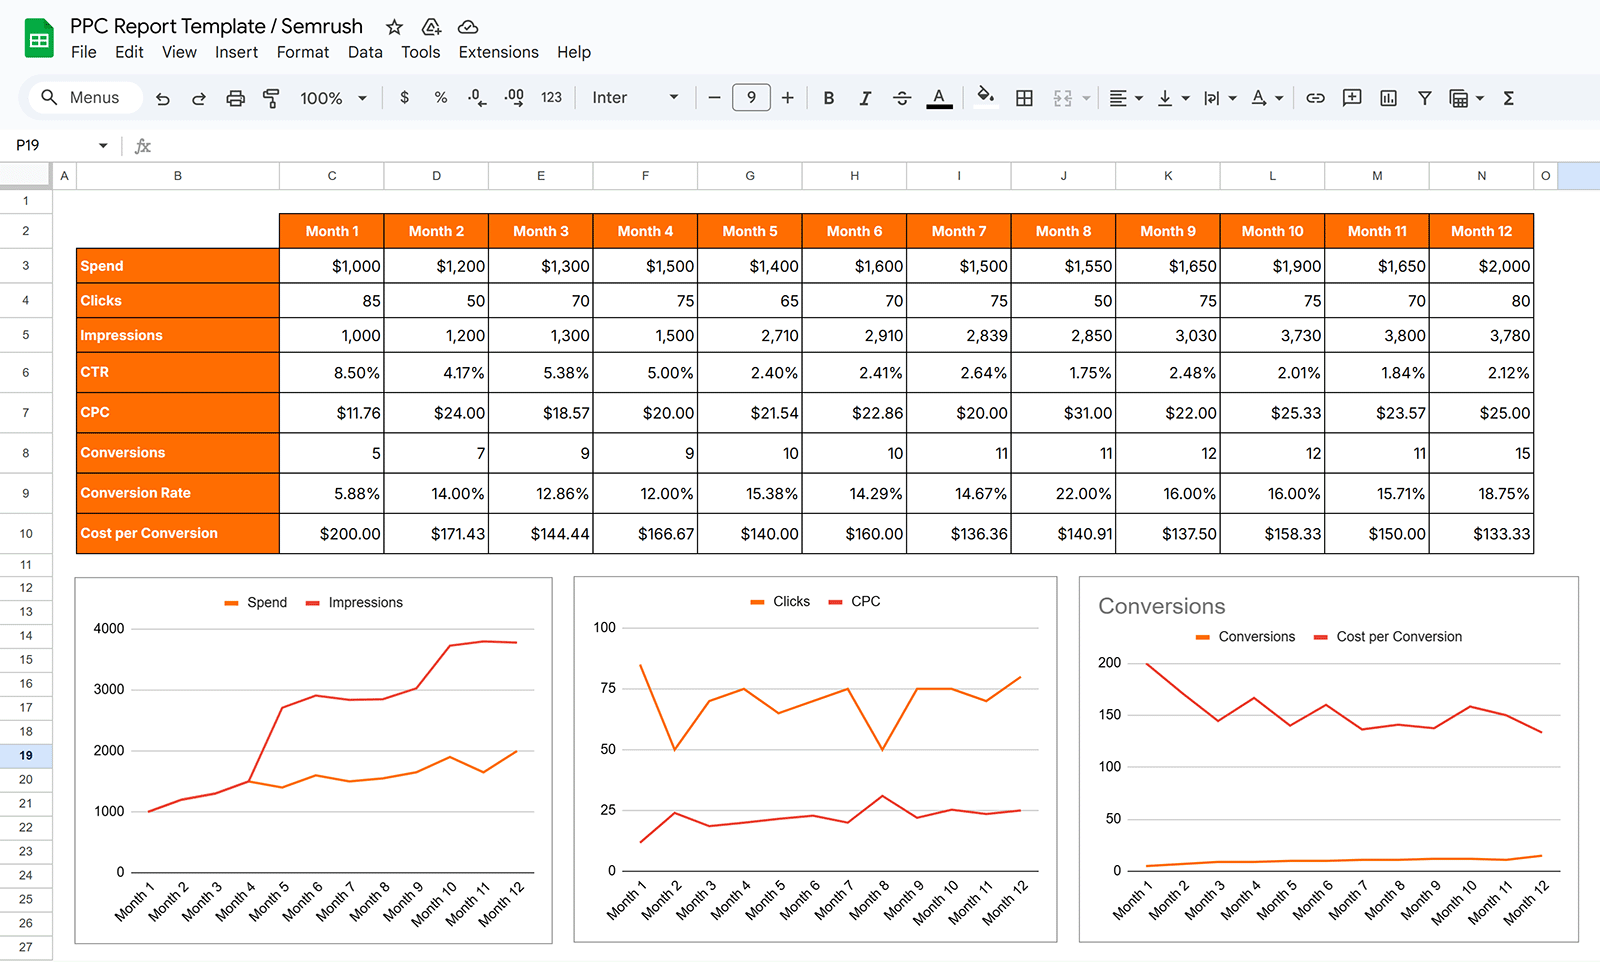Insert a comment on the cell
The image size is (1600, 962).
pyautogui.click(x=1351, y=97)
